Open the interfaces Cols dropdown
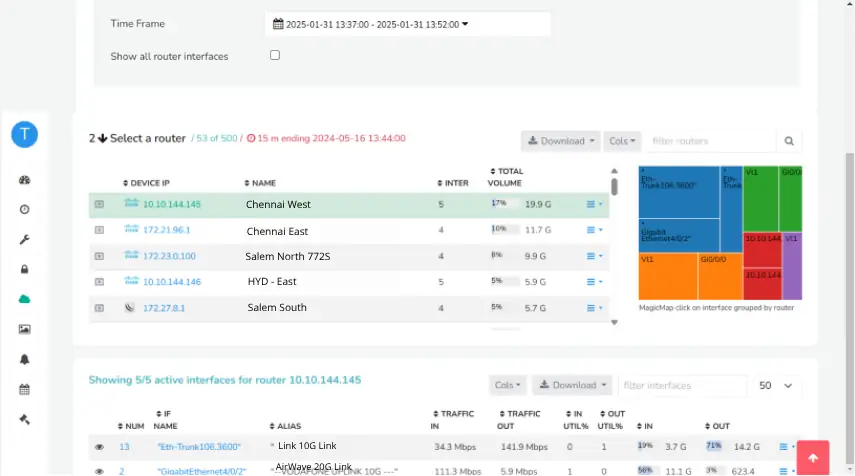The image size is (855, 476). 508,385
